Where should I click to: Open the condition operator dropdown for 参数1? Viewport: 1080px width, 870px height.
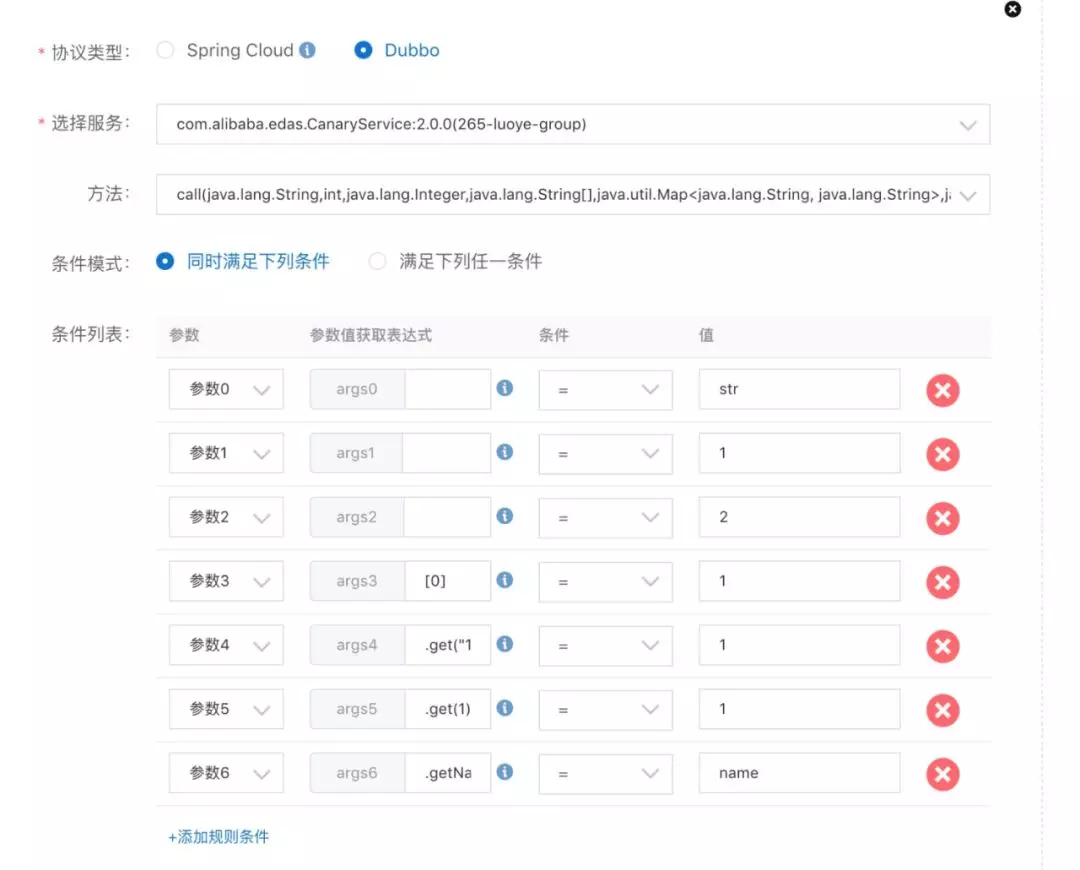click(x=605, y=453)
